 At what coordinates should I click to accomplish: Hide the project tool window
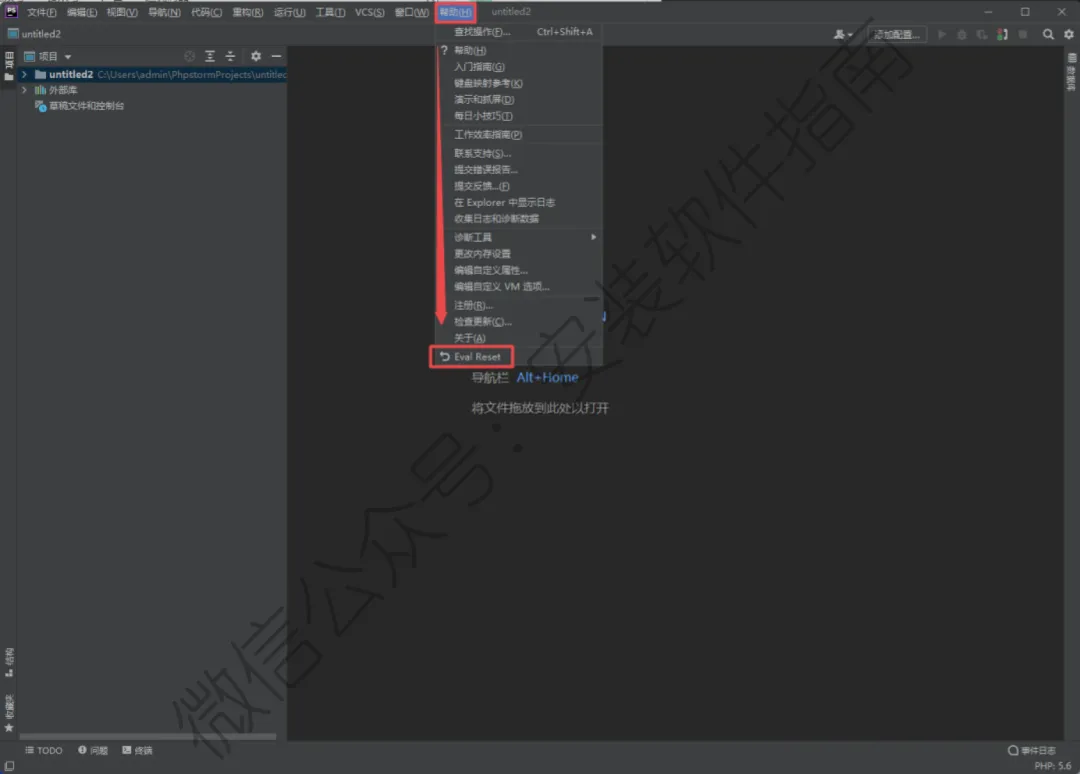(x=276, y=56)
